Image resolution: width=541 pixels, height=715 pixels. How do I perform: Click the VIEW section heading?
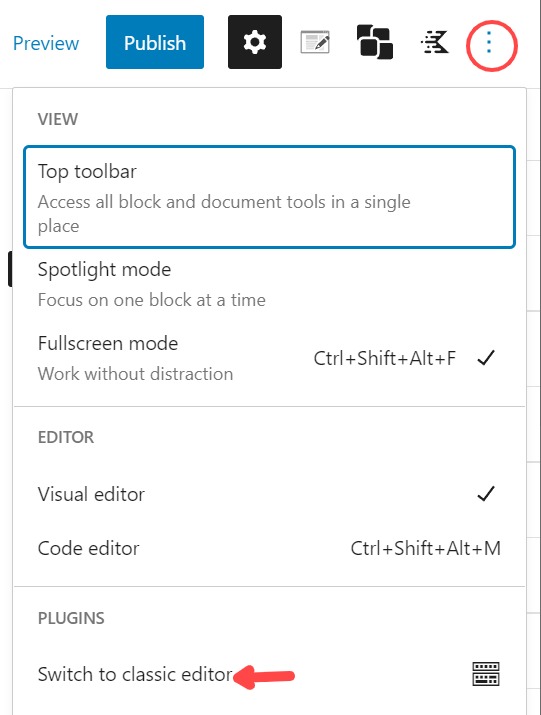(x=58, y=119)
